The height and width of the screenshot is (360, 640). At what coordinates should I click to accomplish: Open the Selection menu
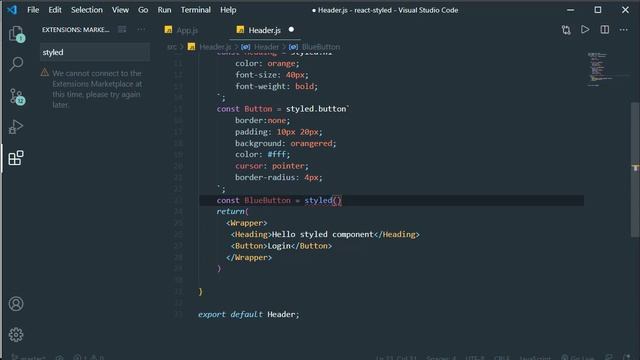87,10
